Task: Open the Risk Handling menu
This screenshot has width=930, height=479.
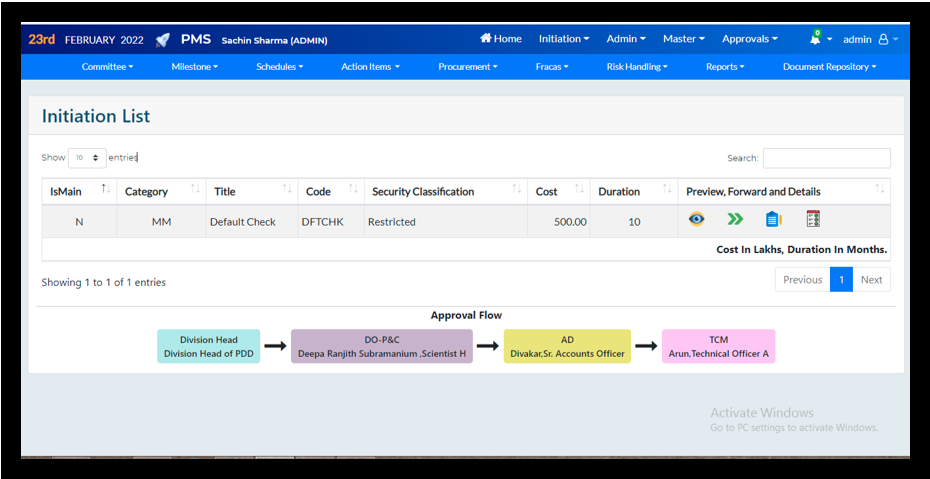Action: coord(637,67)
